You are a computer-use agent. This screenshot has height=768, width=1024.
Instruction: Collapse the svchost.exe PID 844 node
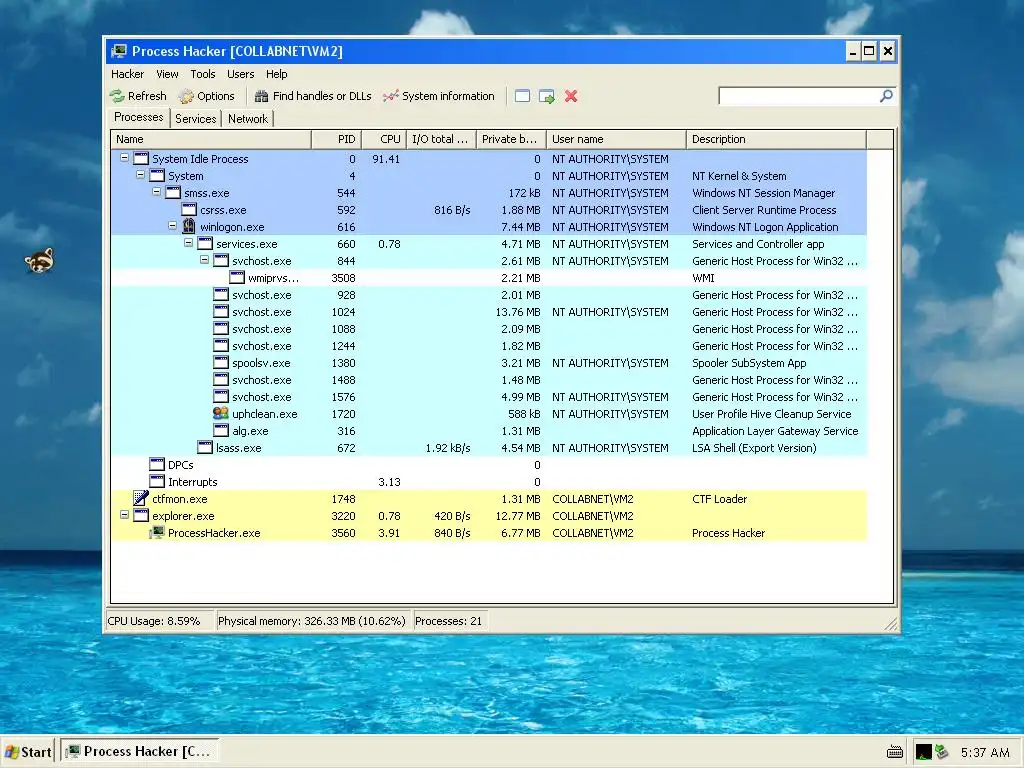(x=204, y=260)
